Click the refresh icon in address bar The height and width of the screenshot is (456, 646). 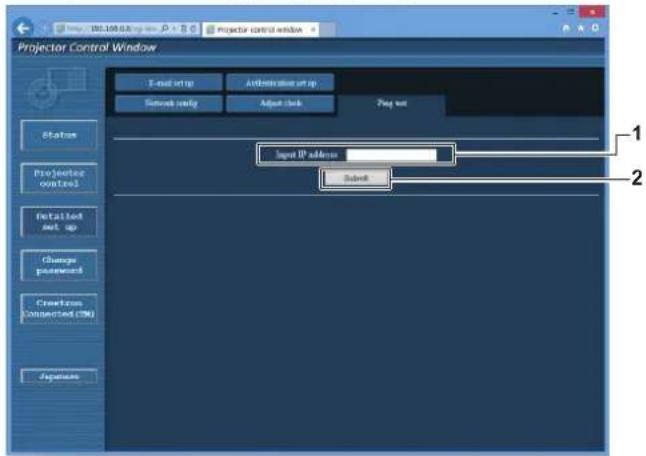click(193, 28)
